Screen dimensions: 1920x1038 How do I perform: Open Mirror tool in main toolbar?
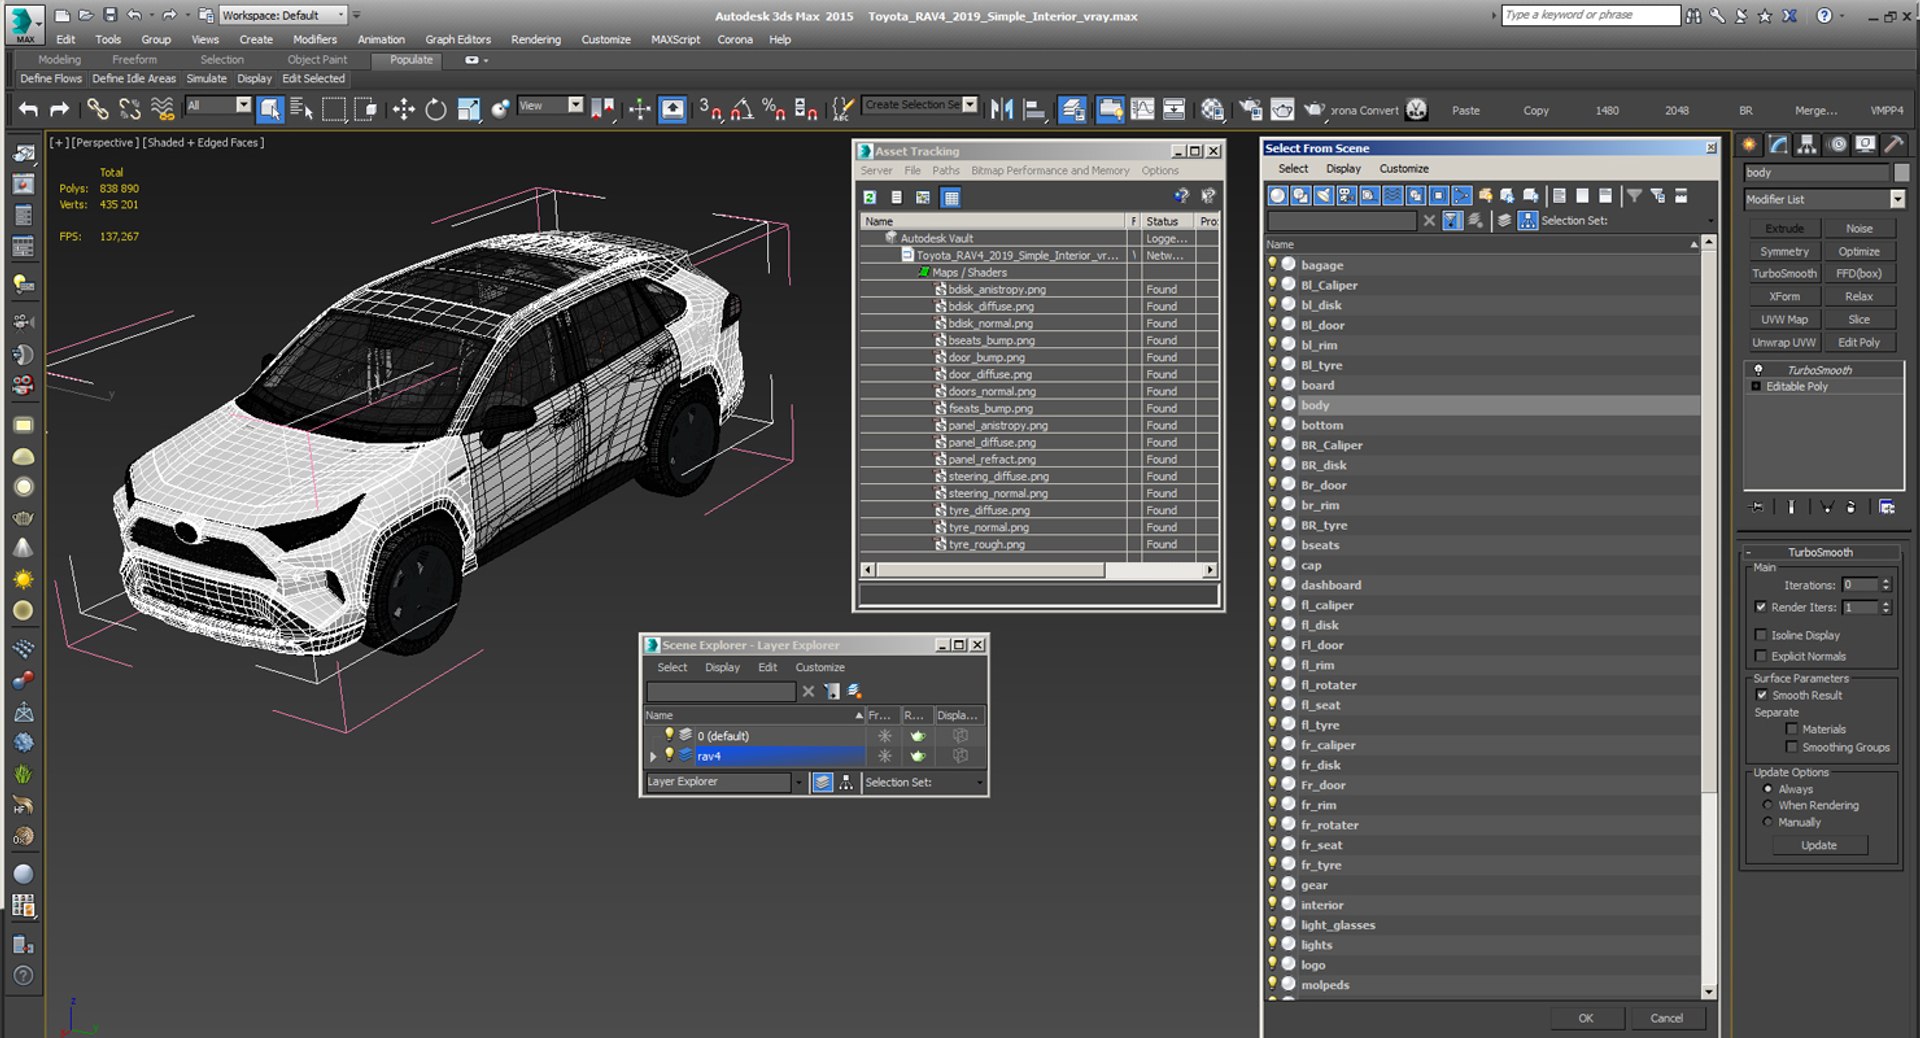[x=1002, y=109]
